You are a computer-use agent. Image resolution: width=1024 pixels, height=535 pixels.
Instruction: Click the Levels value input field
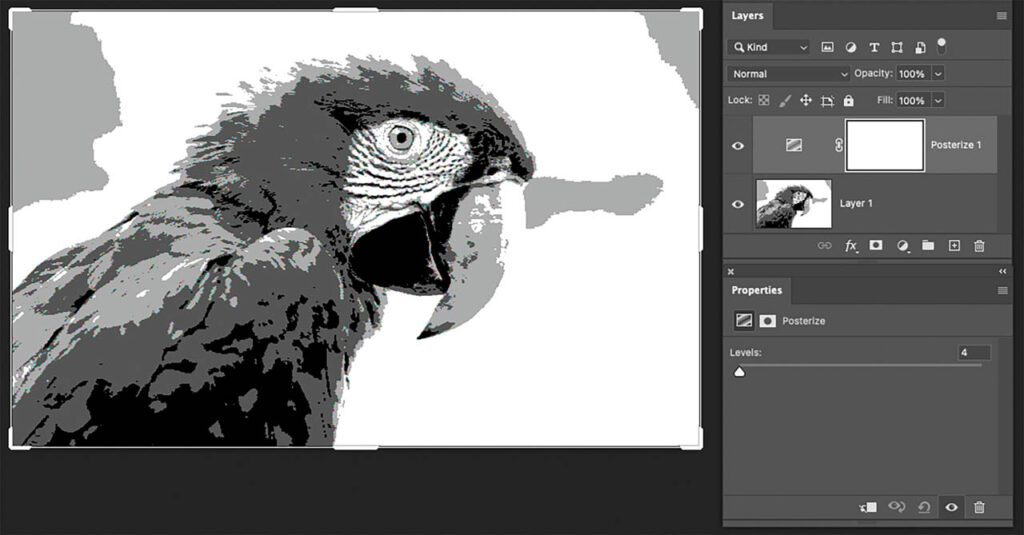973,353
